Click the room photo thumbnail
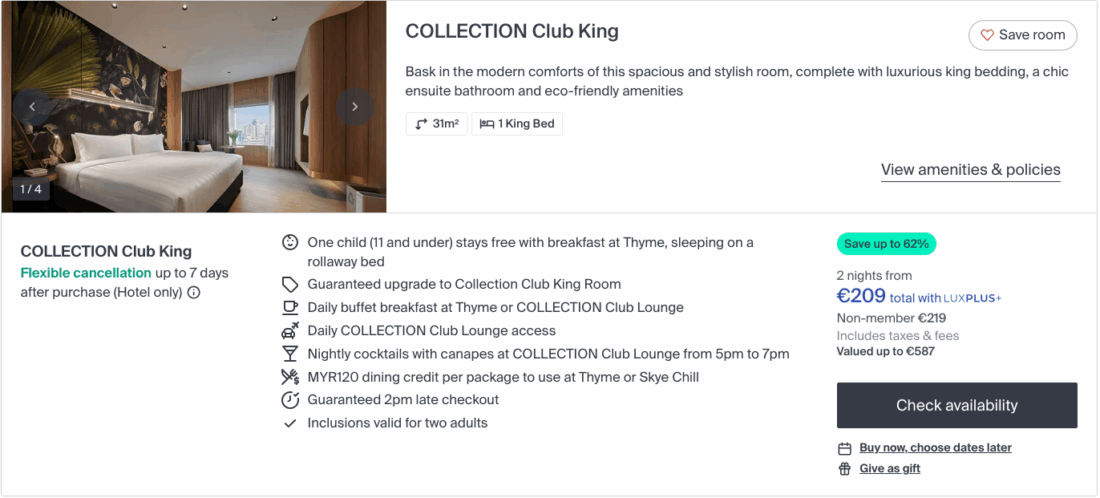1100x498 pixels. [193, 106]
